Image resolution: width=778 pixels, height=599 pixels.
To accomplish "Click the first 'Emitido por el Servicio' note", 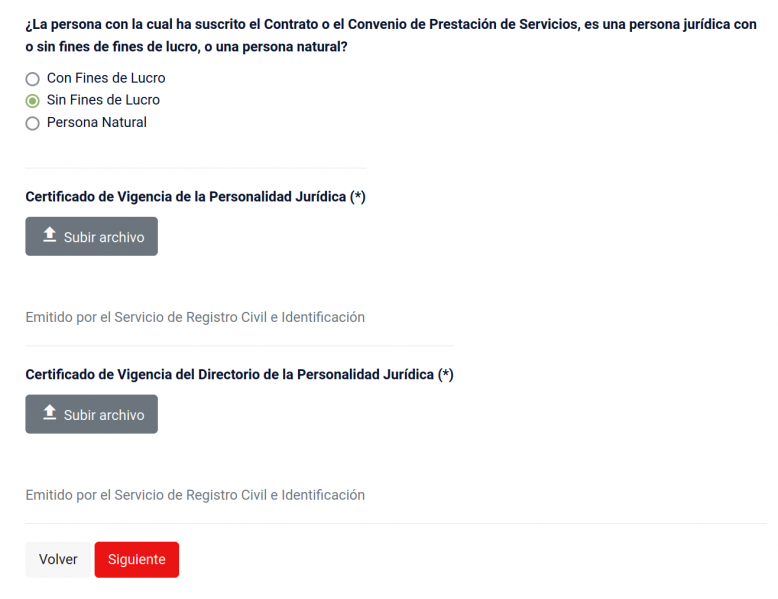I will (x=195, y=317).
